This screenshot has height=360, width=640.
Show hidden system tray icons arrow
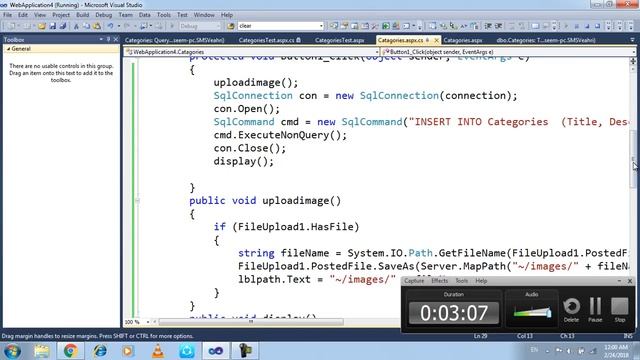pos(548,351)
